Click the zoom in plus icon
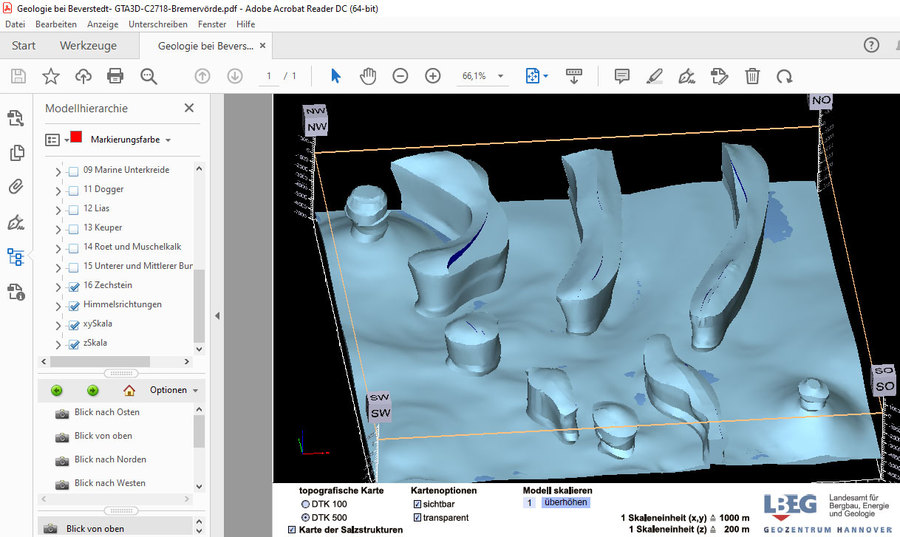The image size is (900, 537). click(x=433, y=76)
